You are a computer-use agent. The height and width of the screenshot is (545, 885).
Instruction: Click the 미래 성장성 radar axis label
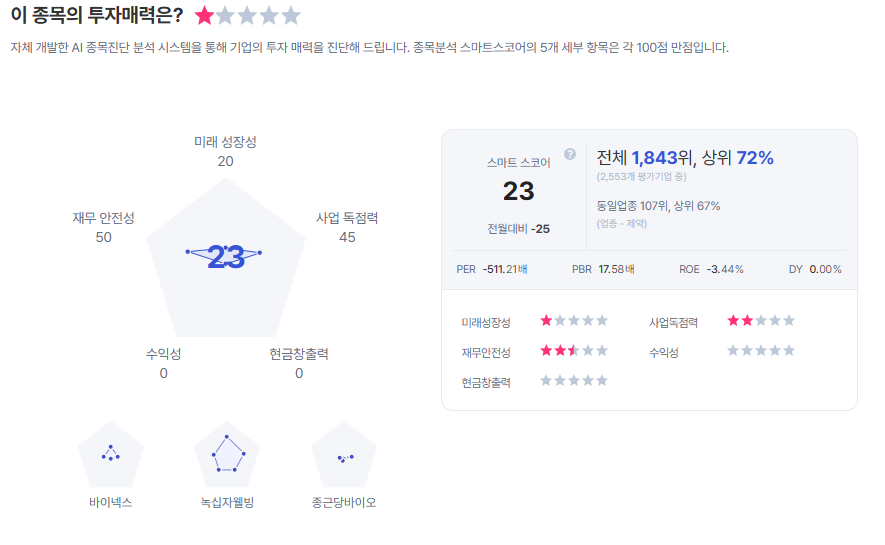[x=225, y=142]
